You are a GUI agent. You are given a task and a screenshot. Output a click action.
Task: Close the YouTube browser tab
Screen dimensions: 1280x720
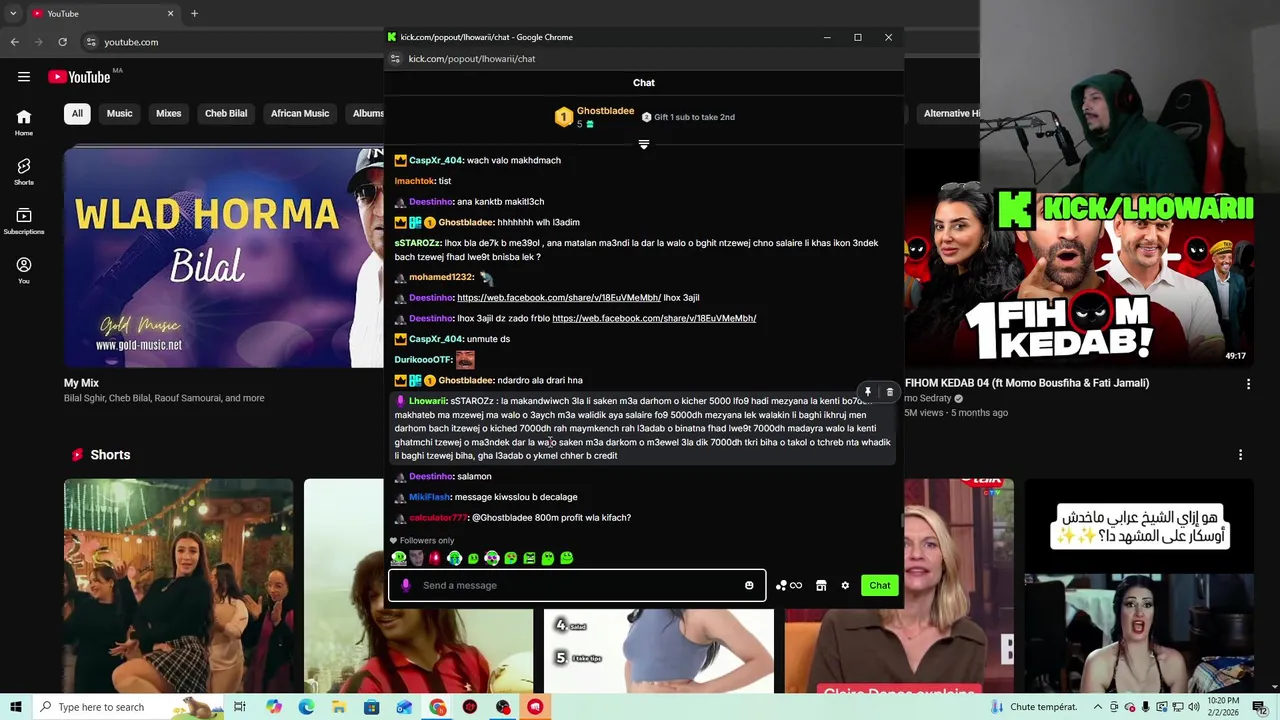[170, 13]
